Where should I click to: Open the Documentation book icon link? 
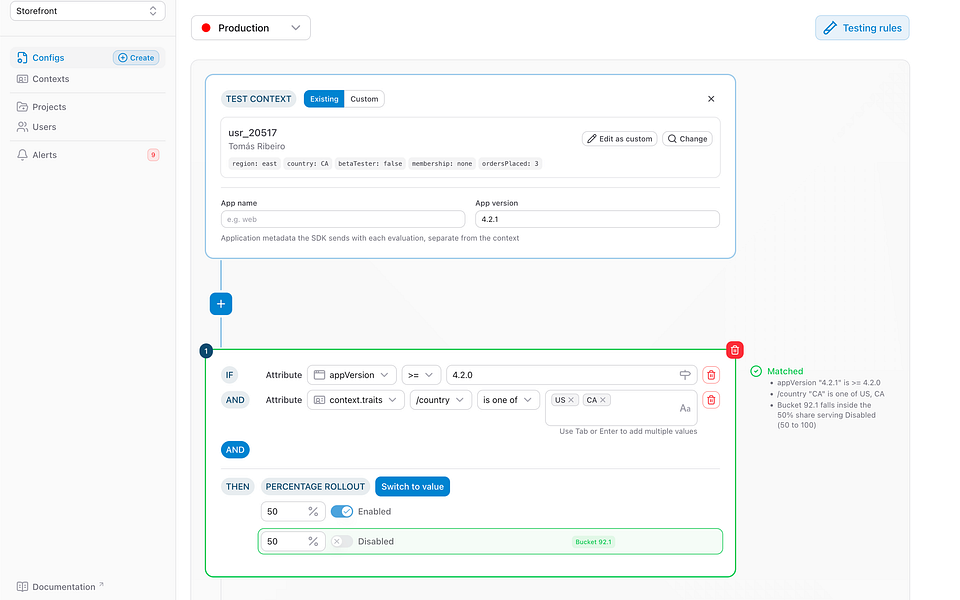click(22, 587)
